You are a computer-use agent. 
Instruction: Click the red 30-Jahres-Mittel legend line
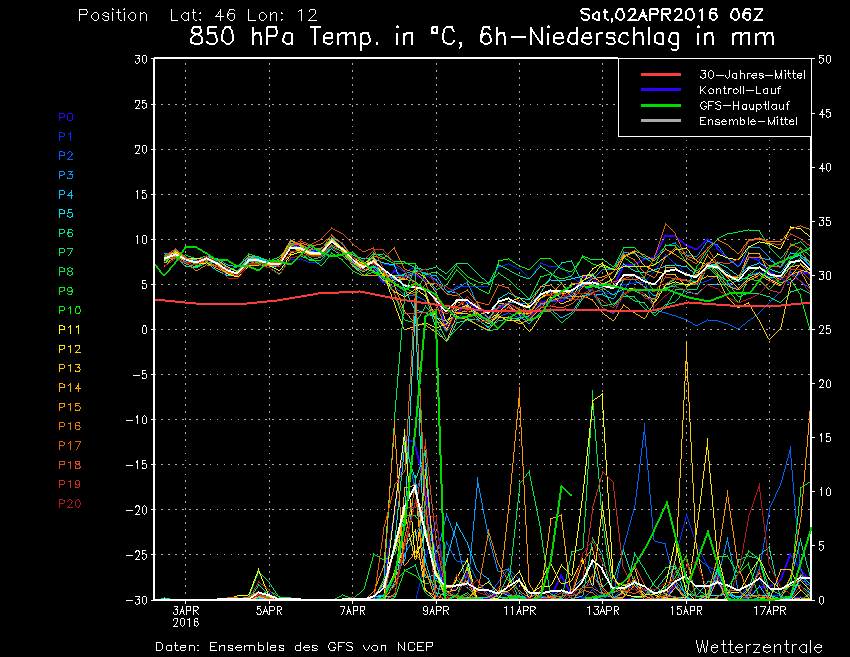660,75
